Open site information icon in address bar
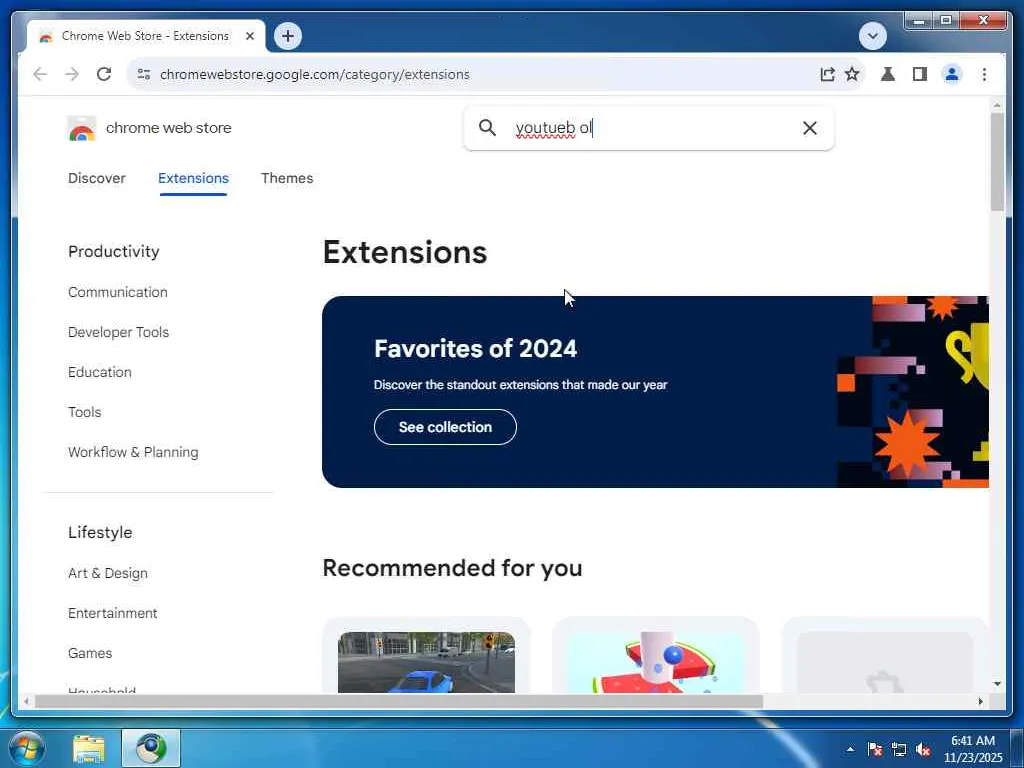 144,74
